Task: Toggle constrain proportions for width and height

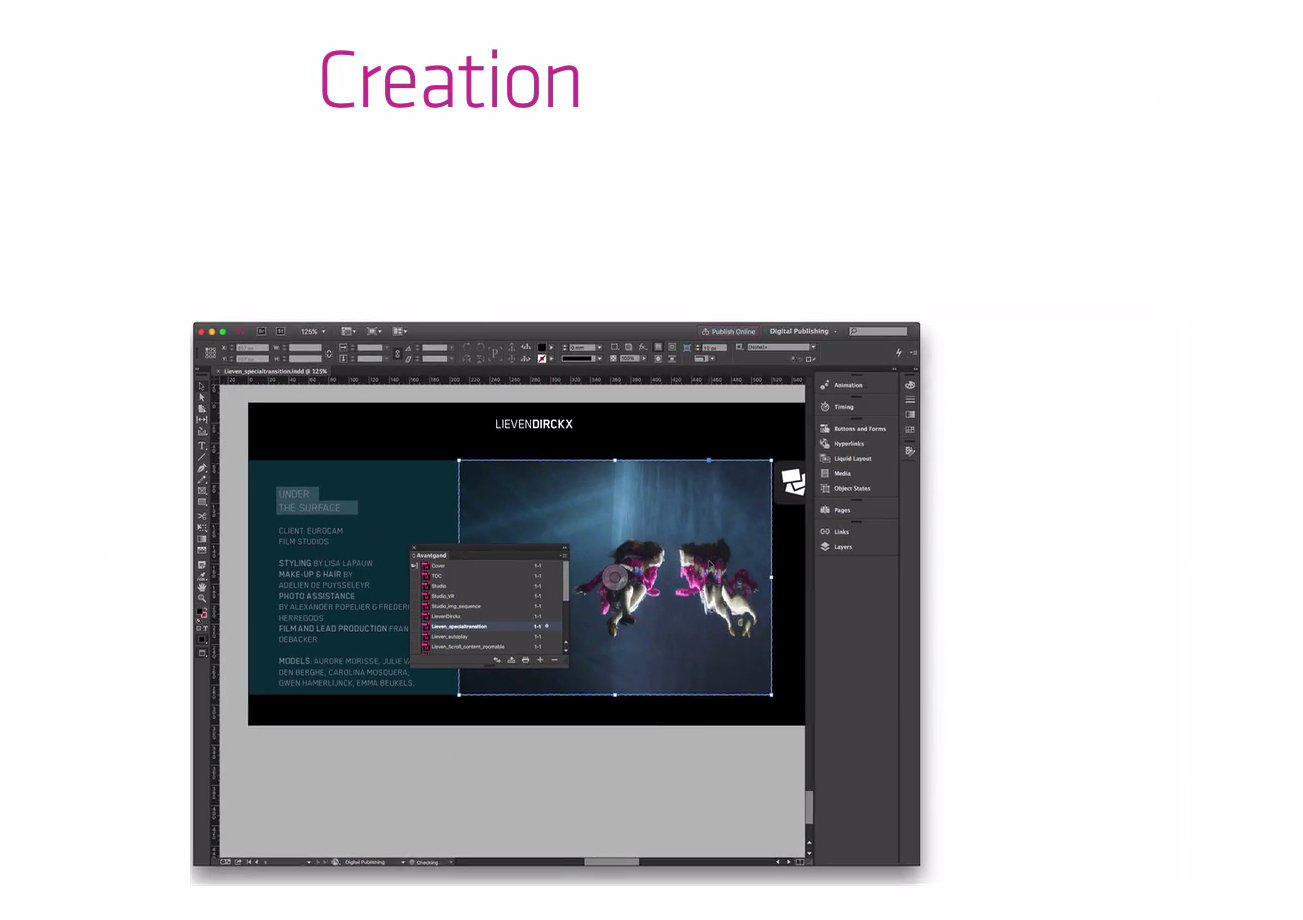Action: coord(329,353)
